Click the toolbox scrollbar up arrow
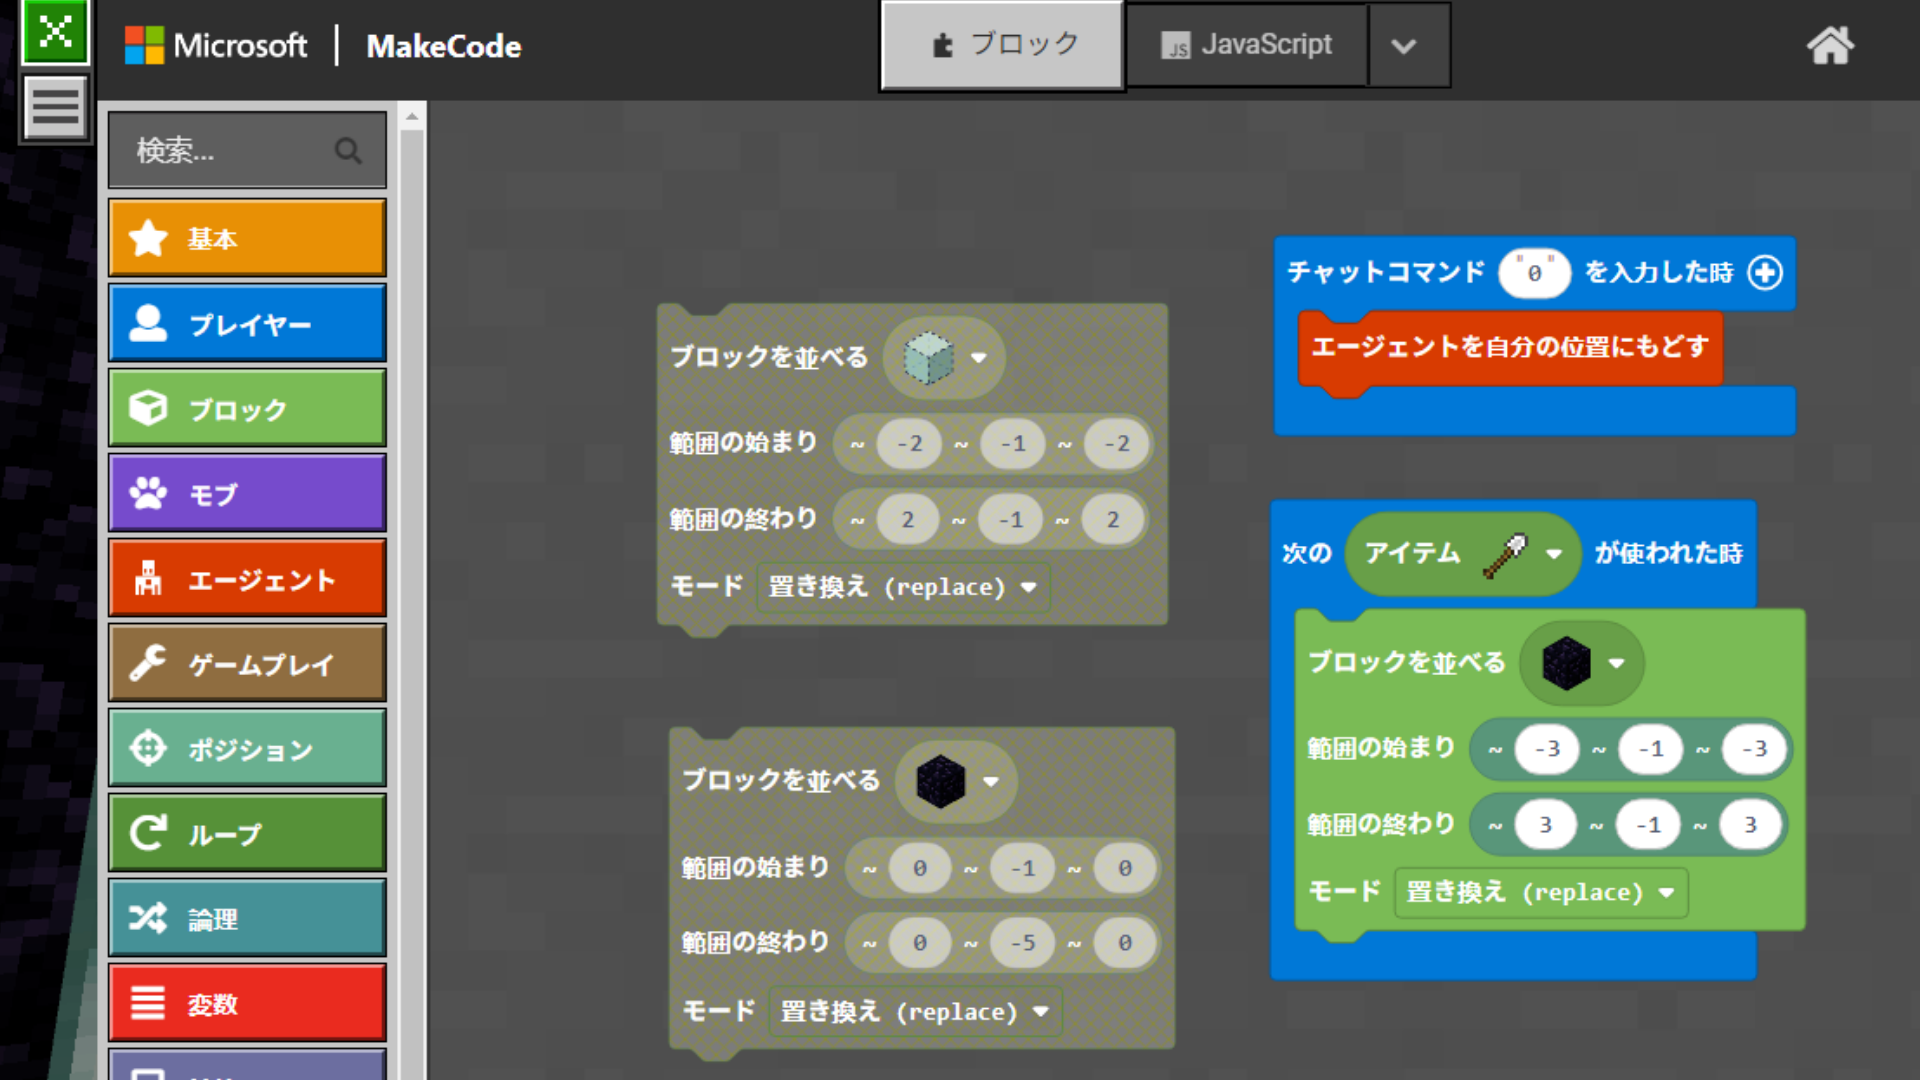 (411, 117)
